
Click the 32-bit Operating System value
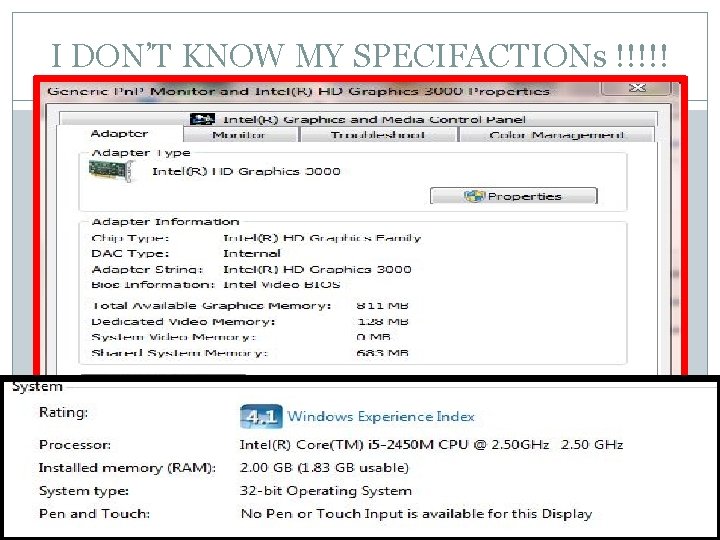click(325, 491)
